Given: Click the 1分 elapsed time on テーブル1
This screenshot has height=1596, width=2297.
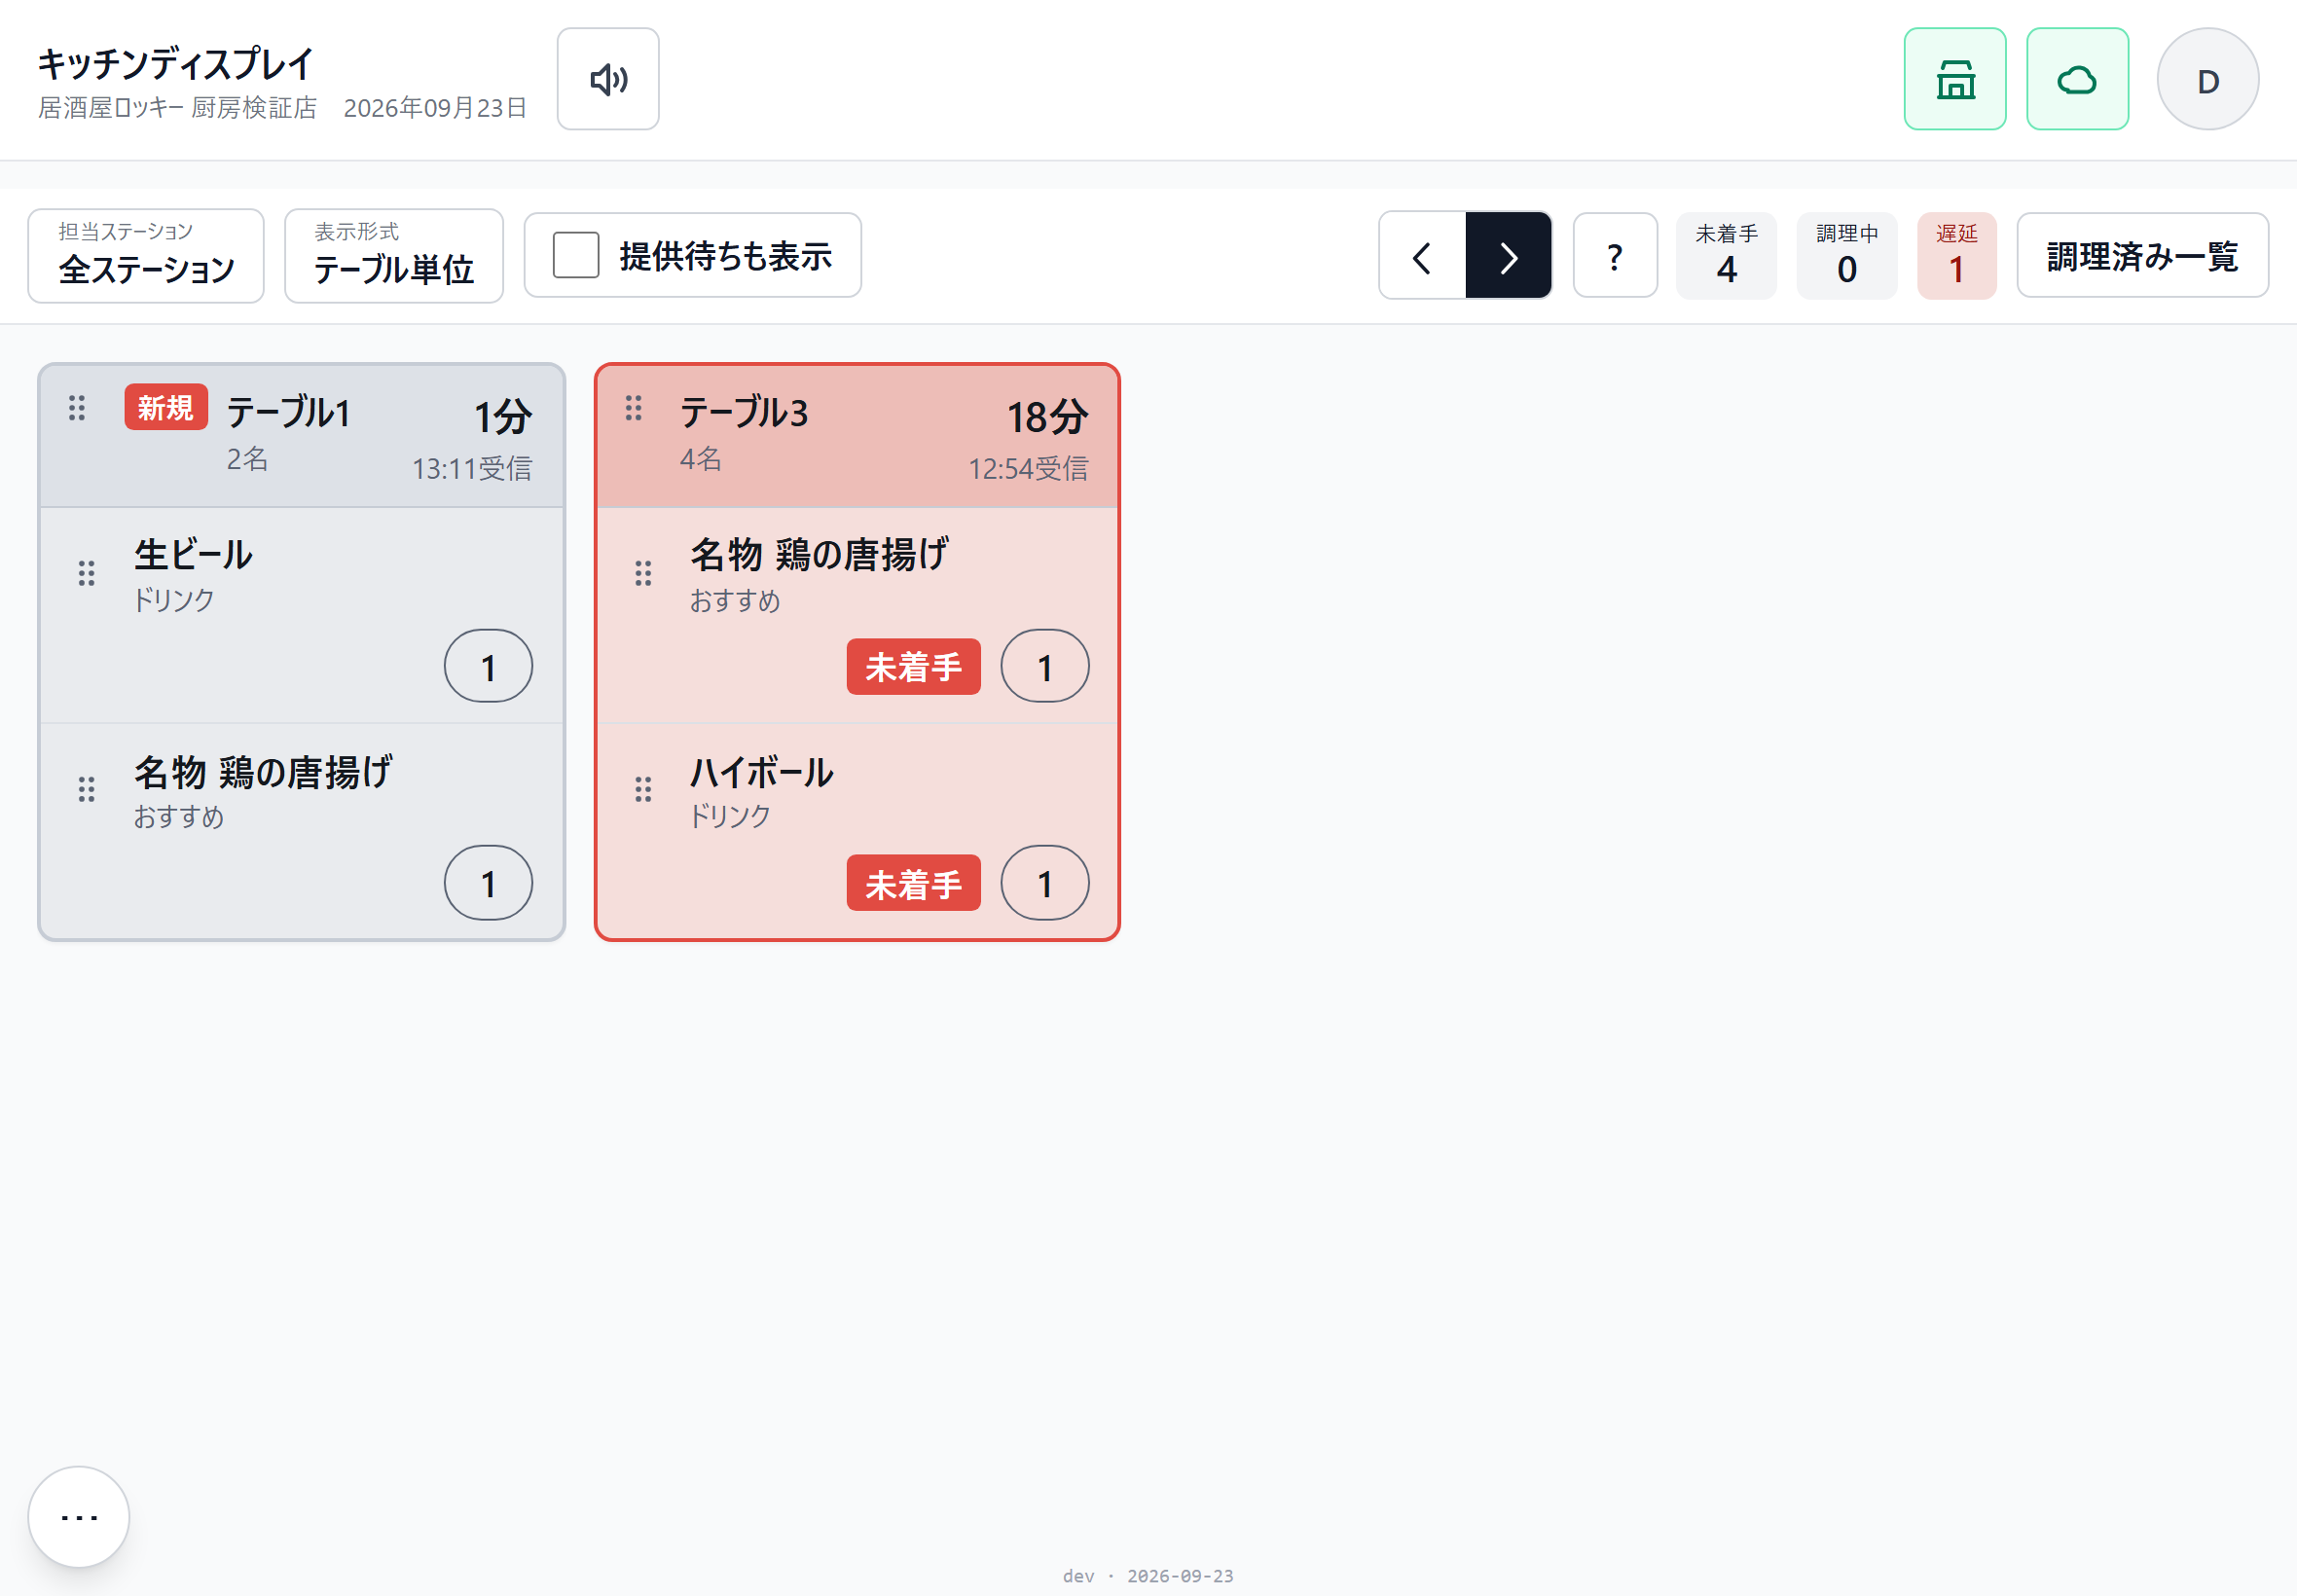Looking at the screenshot, I should click(x=503, y=417).
